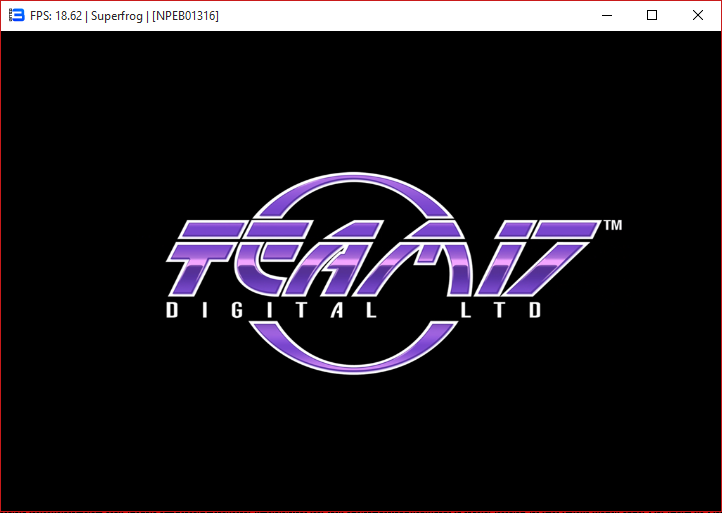This screenshot has height=513, width=722.
Task: Close the Superfrog game window
Action: point(698,16)
